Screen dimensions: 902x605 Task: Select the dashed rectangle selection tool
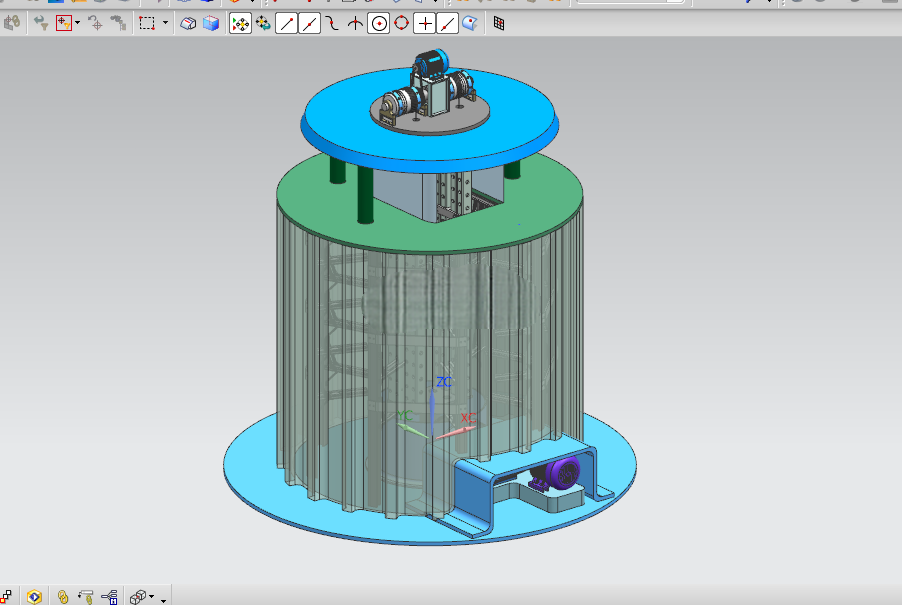click(x=147, y=23)
